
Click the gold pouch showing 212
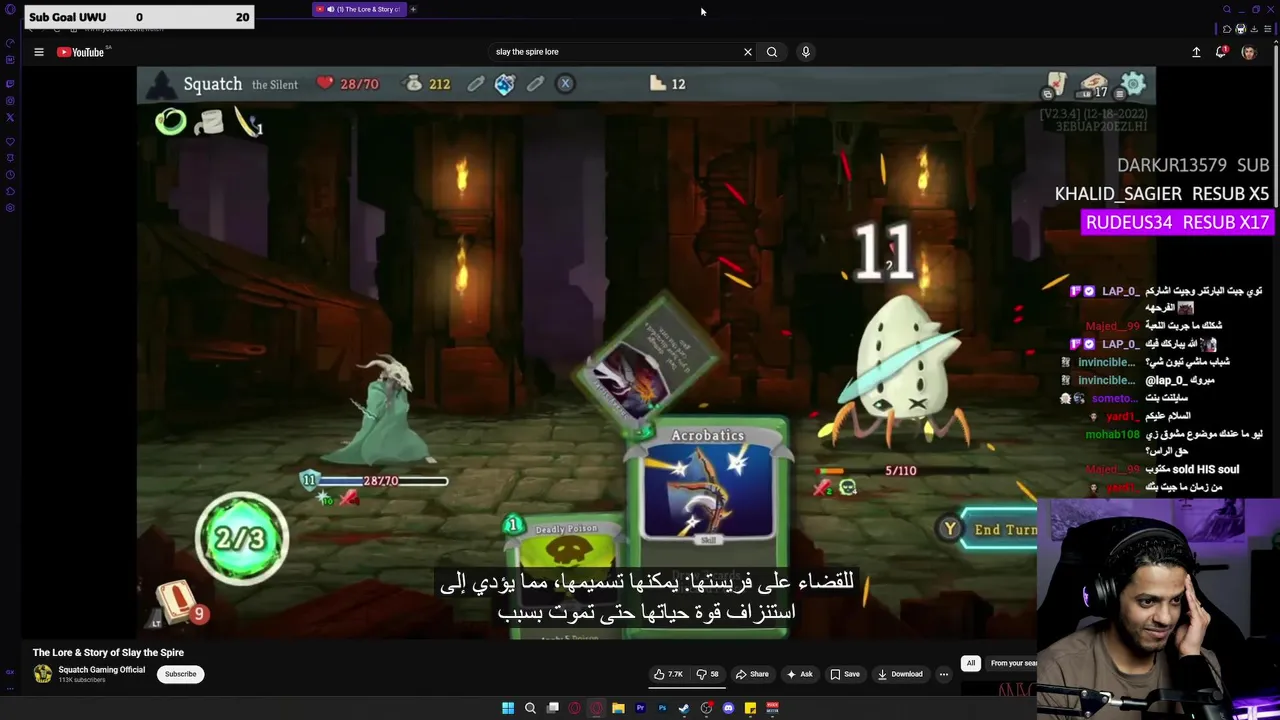(x=427, y=84)
